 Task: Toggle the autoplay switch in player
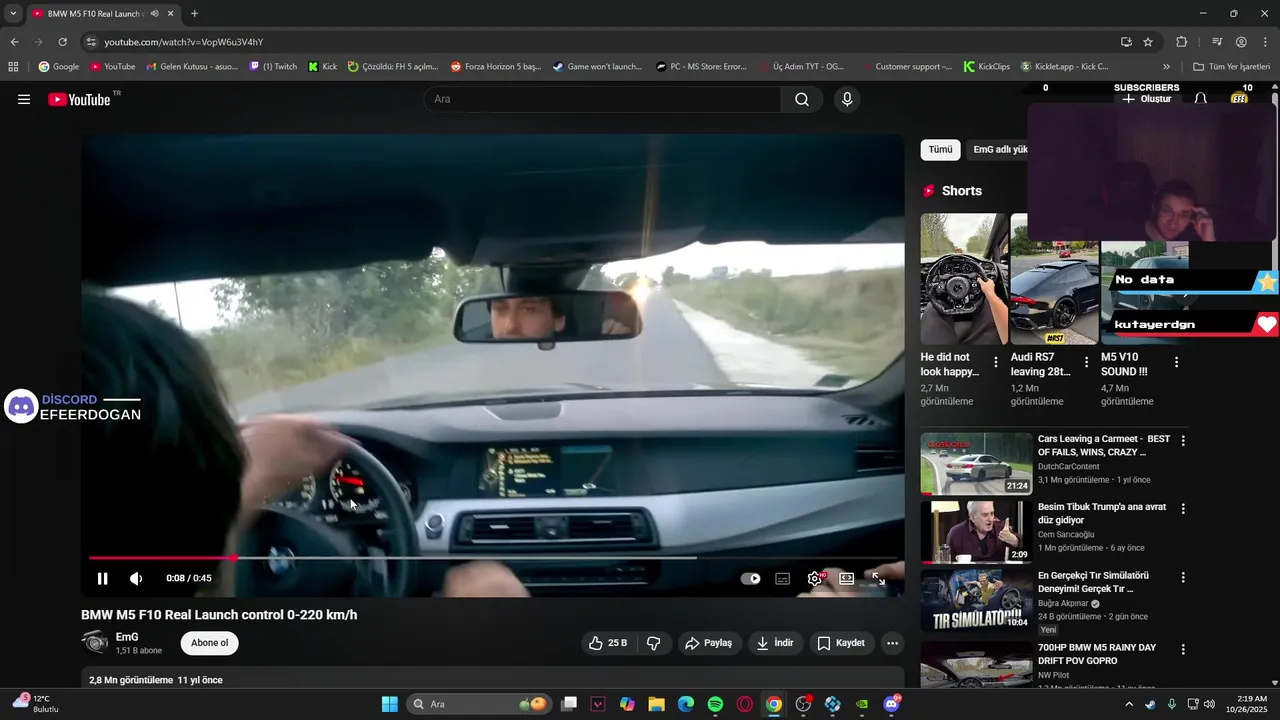[751, 578]
